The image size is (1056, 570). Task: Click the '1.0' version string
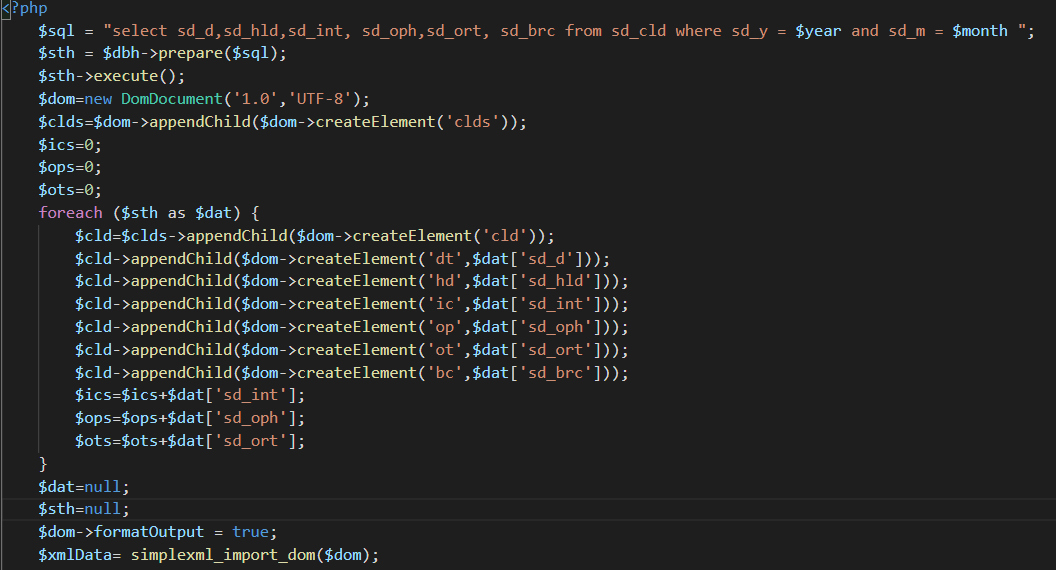click(255, 99)
